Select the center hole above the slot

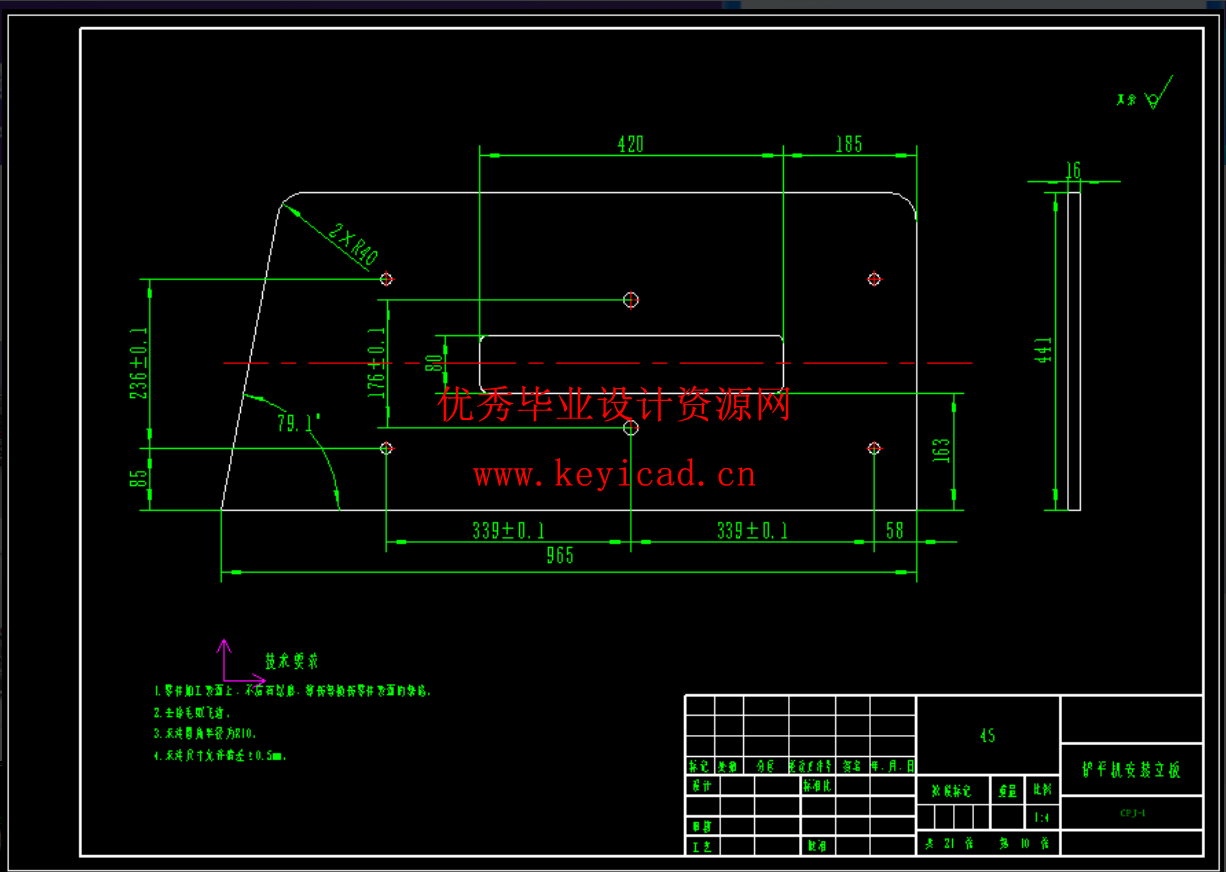click(631, 299)
